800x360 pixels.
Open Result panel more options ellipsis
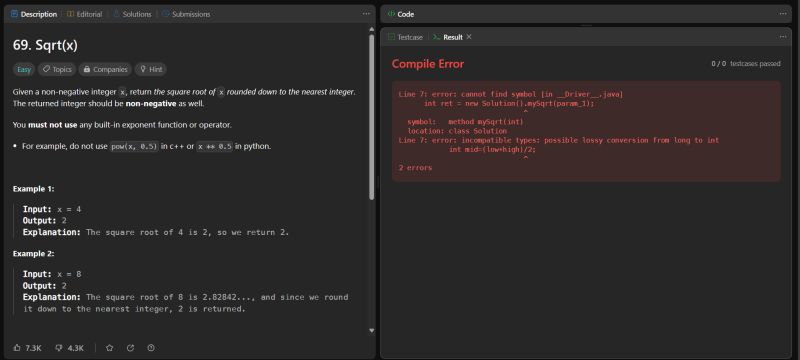pos(783,37)
